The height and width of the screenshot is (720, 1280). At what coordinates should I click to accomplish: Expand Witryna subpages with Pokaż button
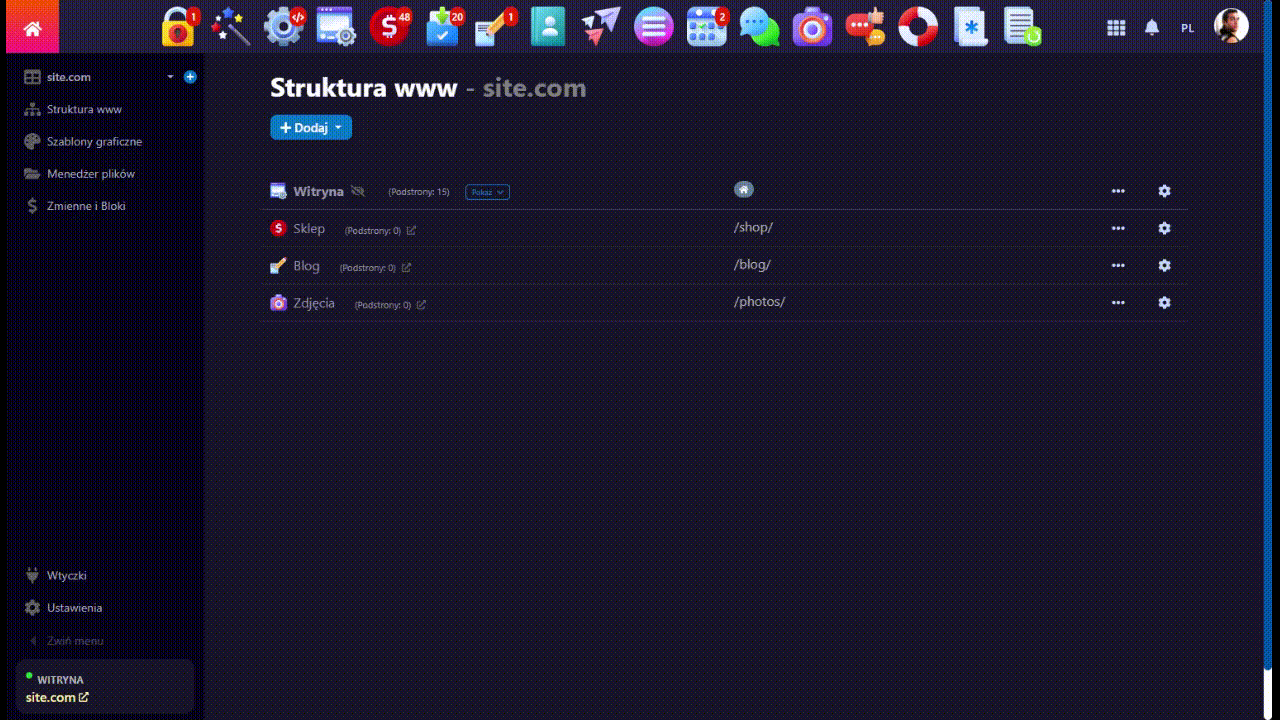pos(487,192)
